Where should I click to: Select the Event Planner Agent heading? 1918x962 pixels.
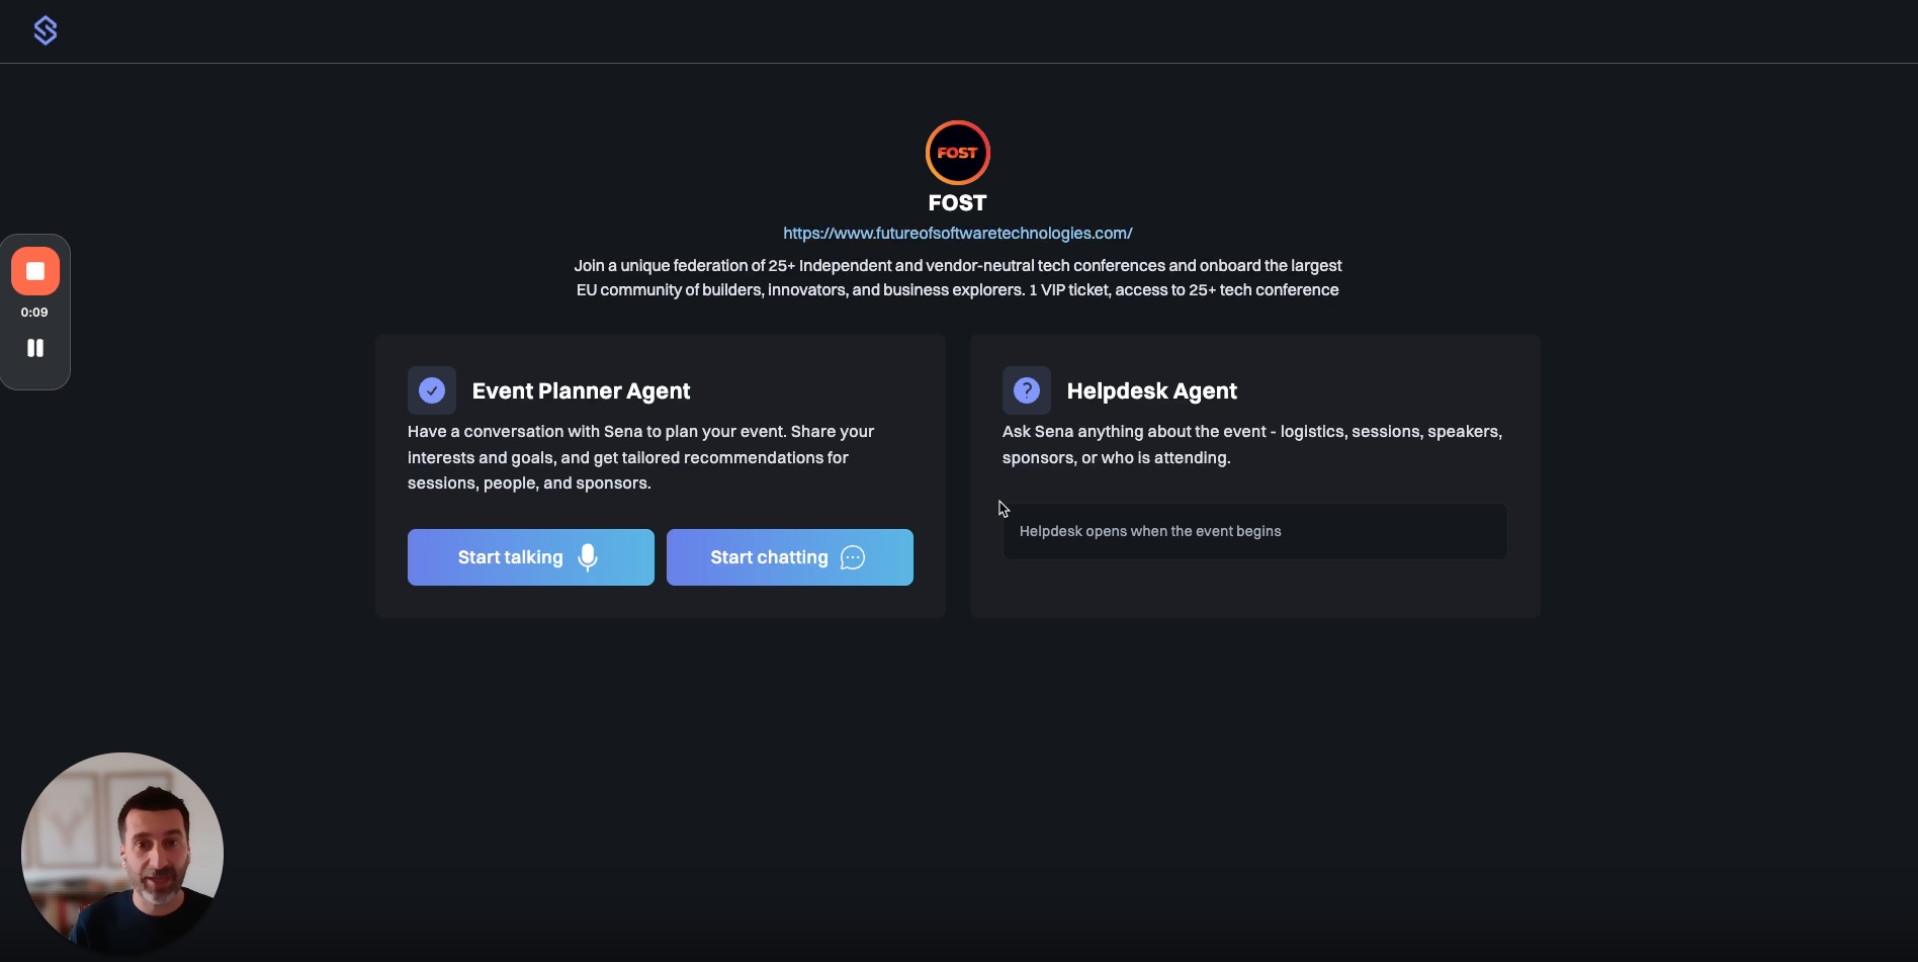581,391
